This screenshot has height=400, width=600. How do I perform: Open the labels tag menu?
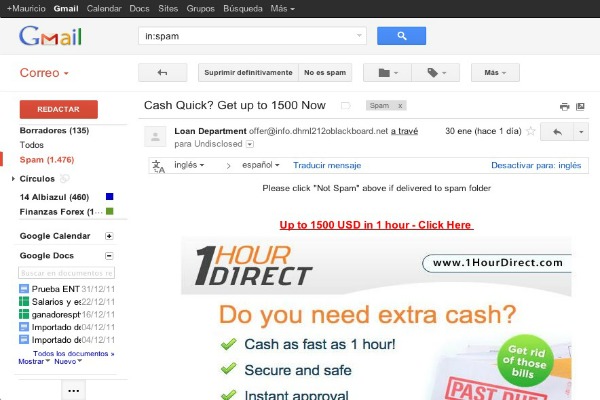click(435, 73)
